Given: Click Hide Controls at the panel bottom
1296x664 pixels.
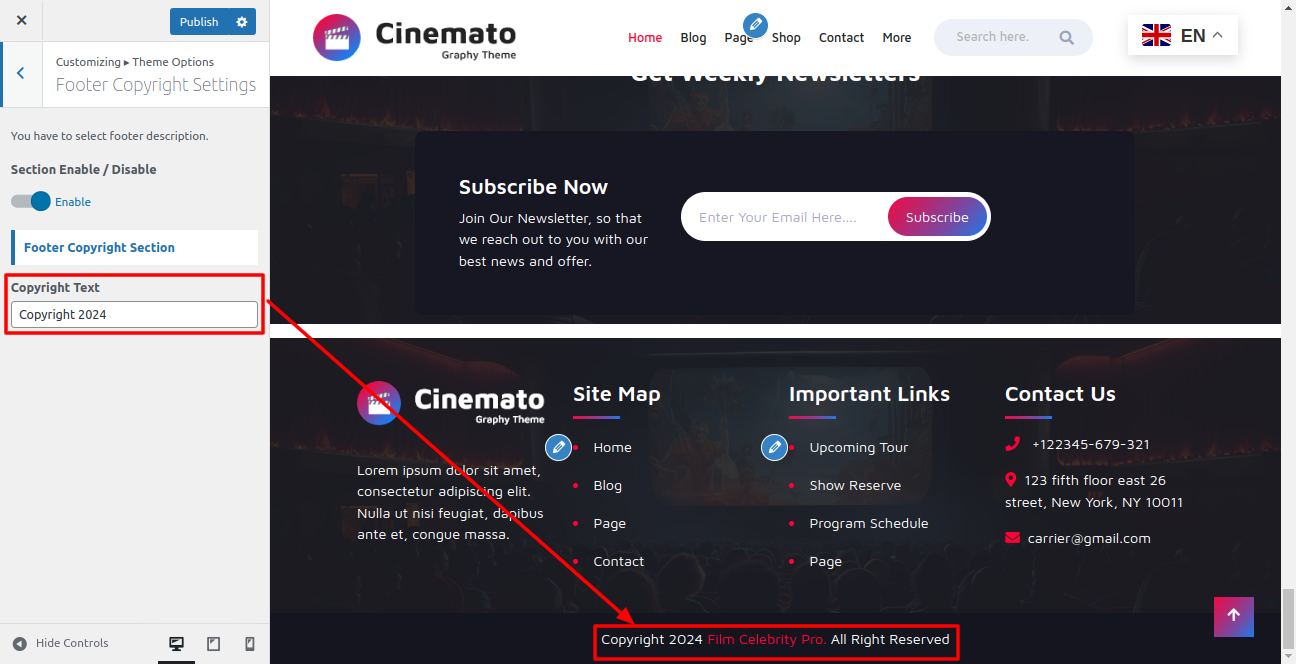Looking at the screenshot, I should (x=61, y=644).
